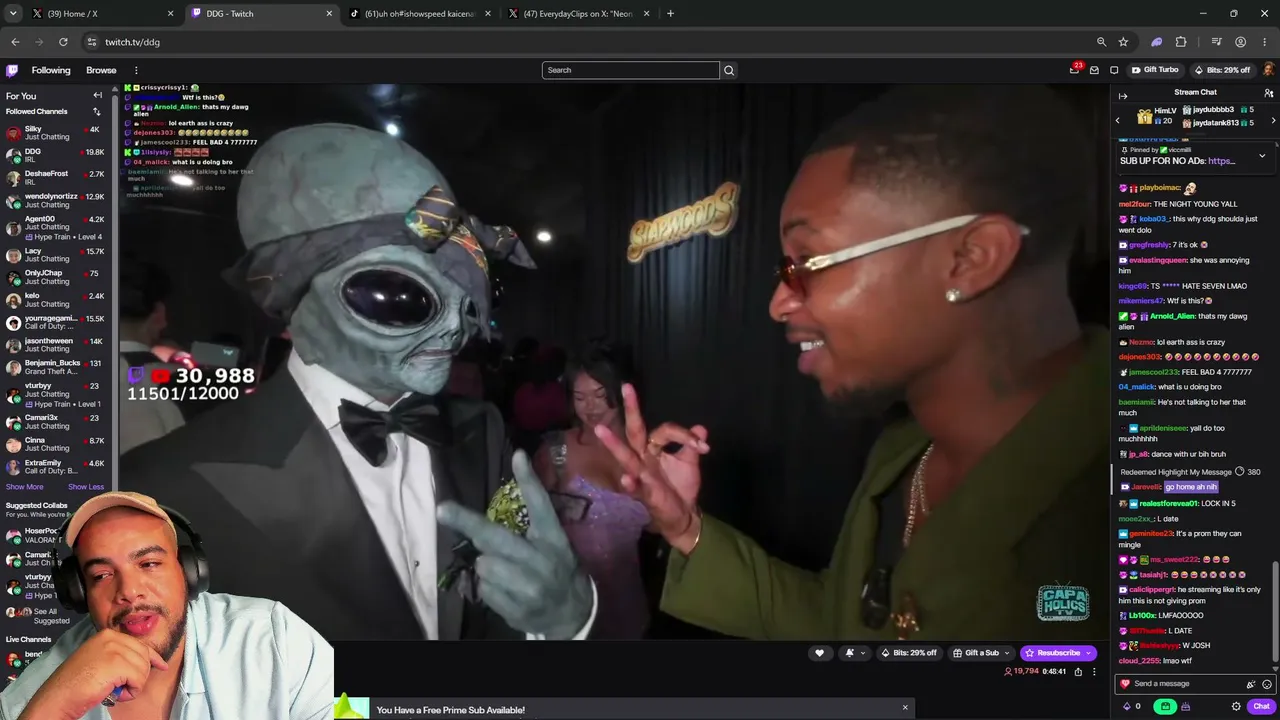Show previous gift leaderboard entry
Viewport: 1280px width, 720px height.
click(1118, 121)
